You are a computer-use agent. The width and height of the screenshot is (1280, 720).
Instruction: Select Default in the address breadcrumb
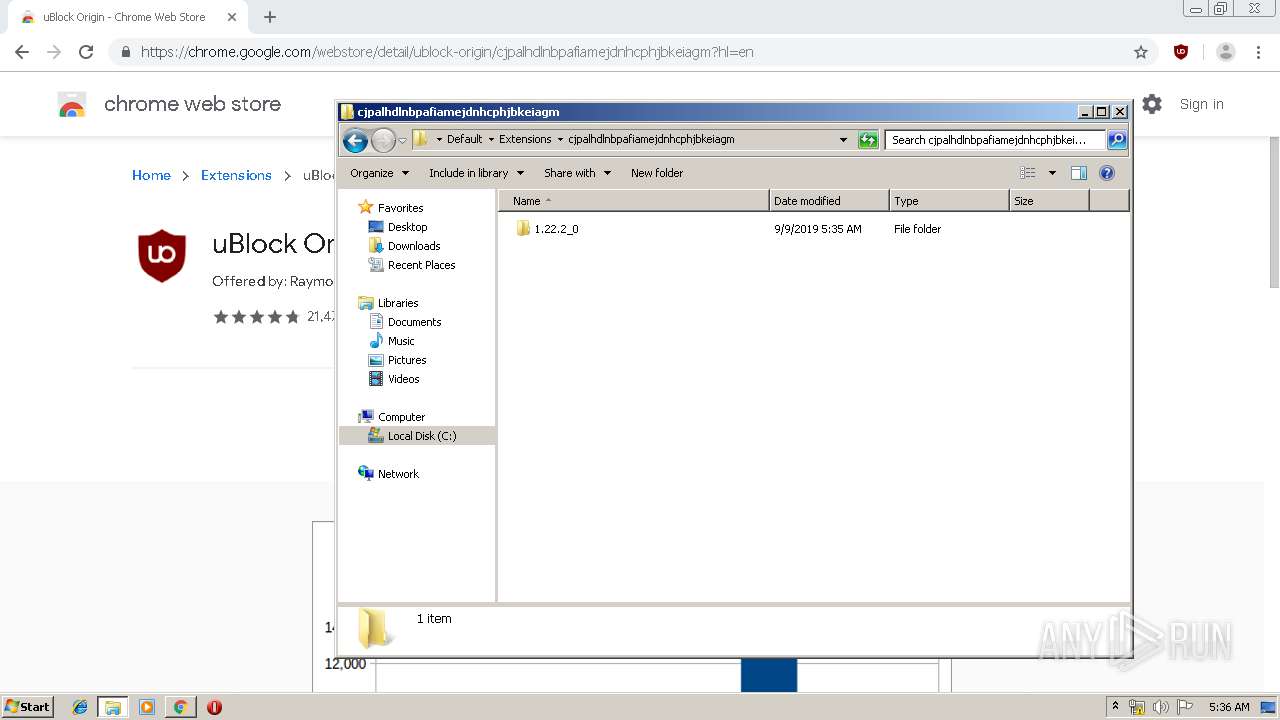point(464,140)
